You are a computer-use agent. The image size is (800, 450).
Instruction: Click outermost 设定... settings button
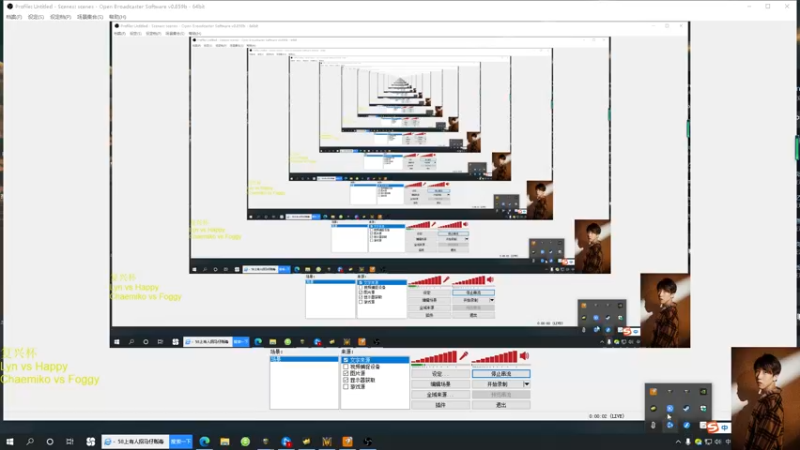click(440, 373)
